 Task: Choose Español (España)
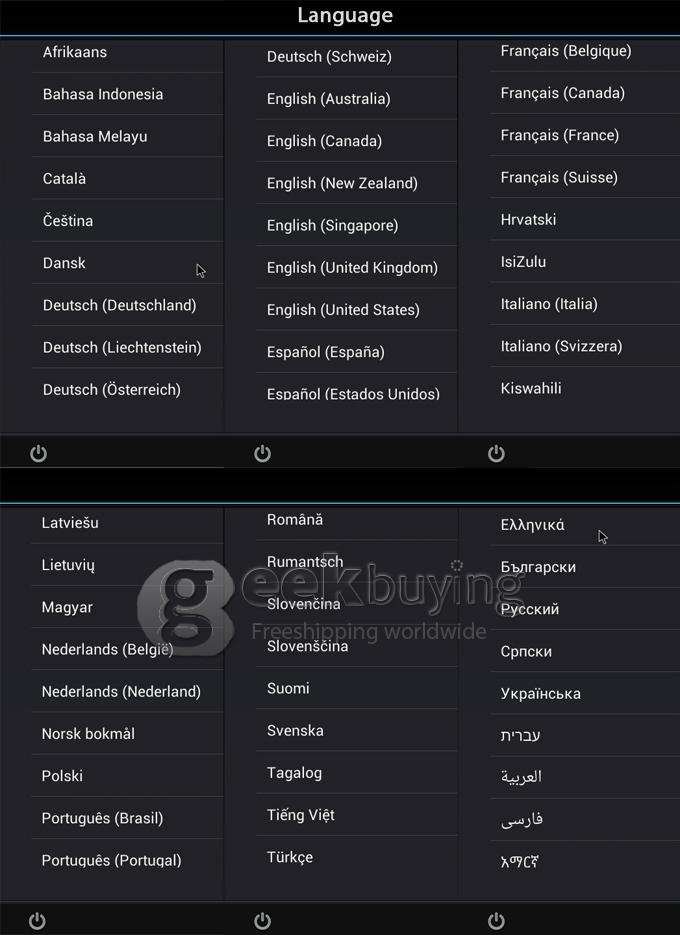(326, 352)
